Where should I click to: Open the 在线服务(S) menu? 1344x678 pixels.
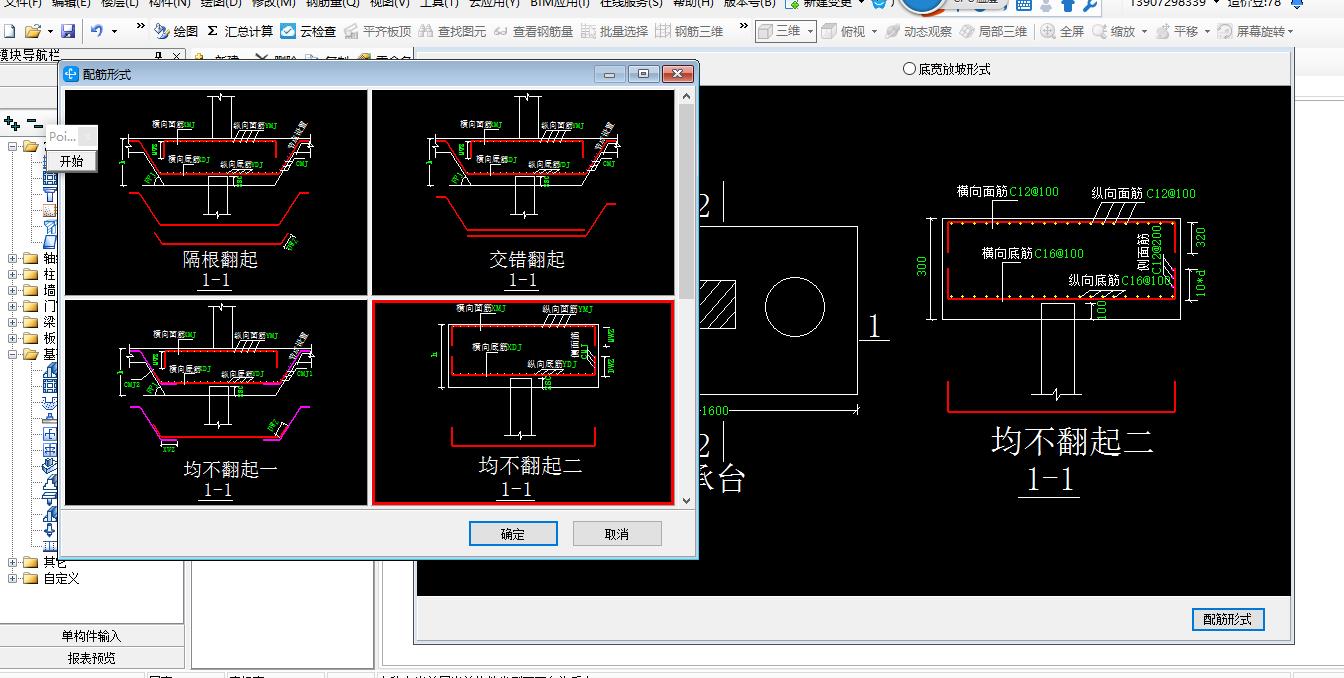630,4
